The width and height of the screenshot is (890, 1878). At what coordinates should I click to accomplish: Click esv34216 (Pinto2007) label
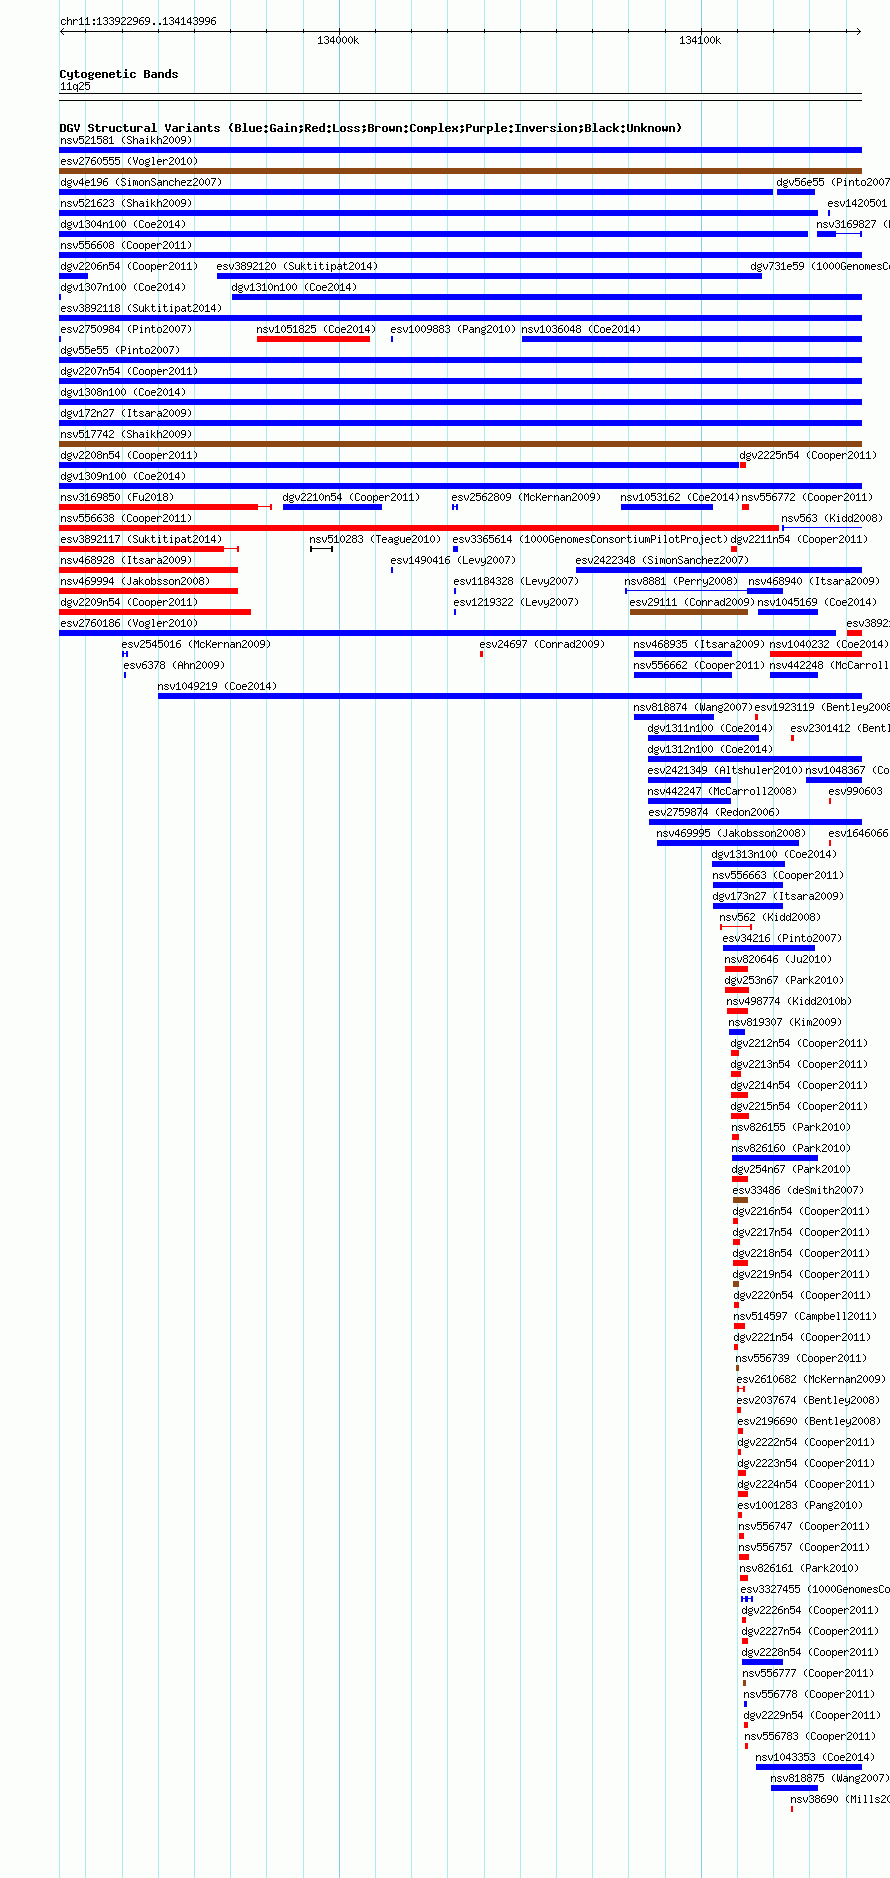coord(783,939)
